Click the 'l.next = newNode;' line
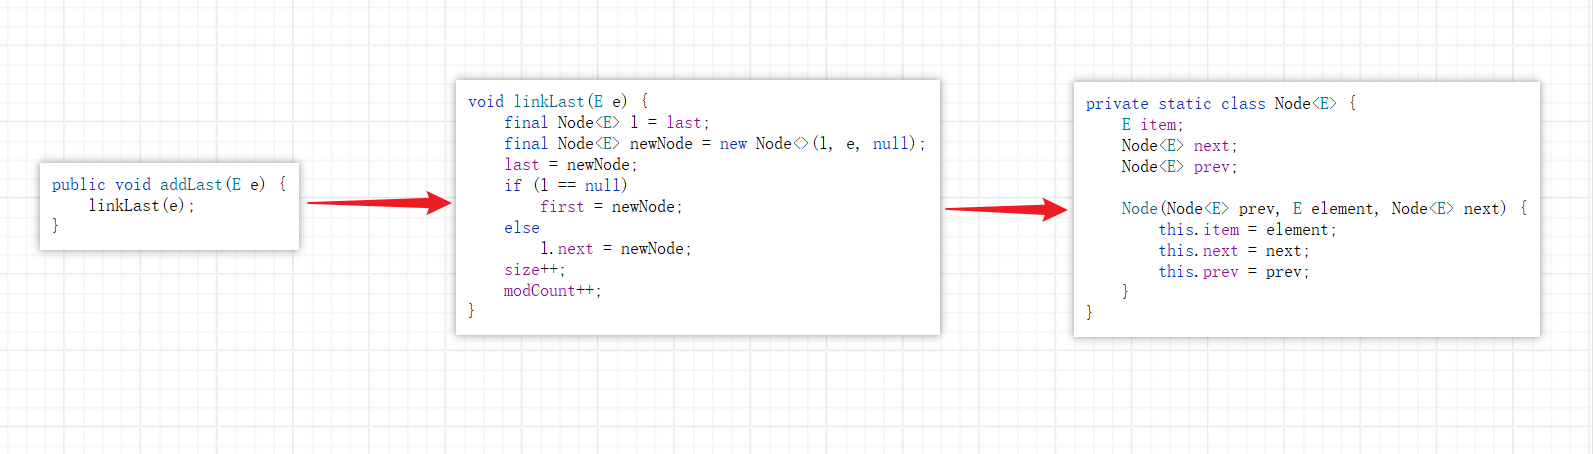This screenshot has height=454, width=1593. point(616,248)
